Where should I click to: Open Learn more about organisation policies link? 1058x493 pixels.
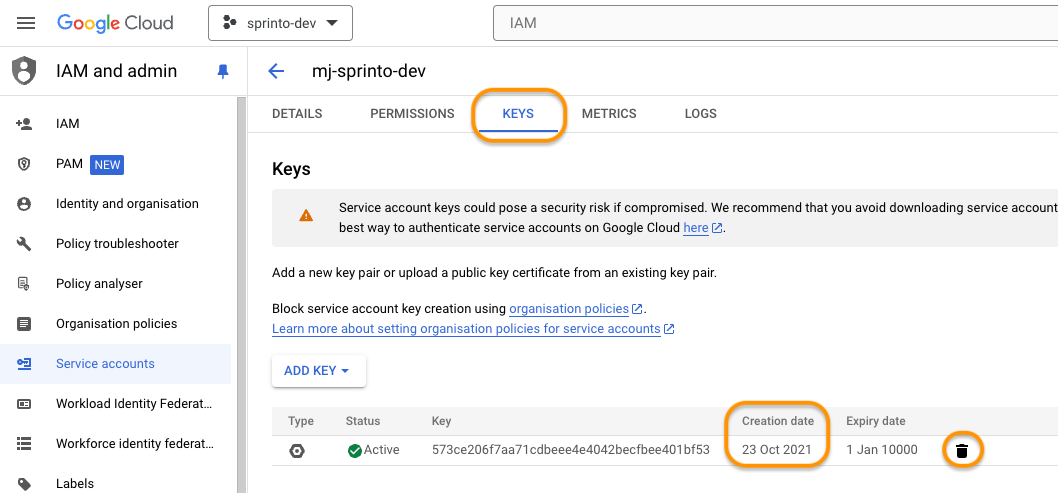point(466,329)
